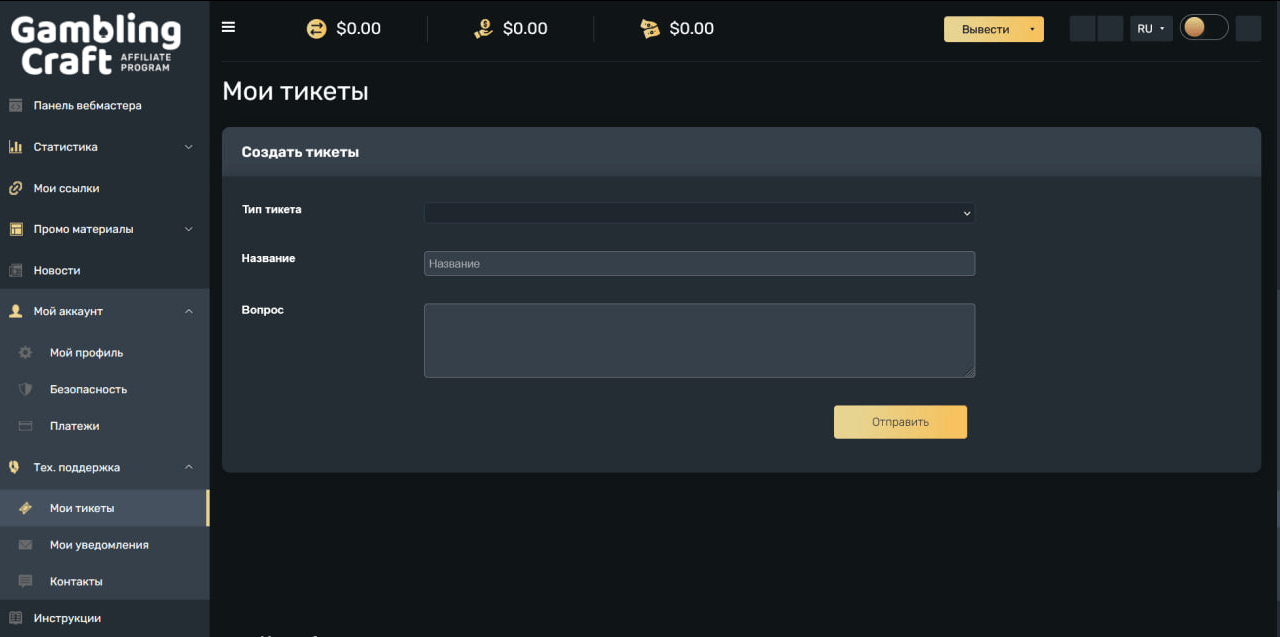
Task: Click the shield icon for Security
Action: click(x=26, y=389)
